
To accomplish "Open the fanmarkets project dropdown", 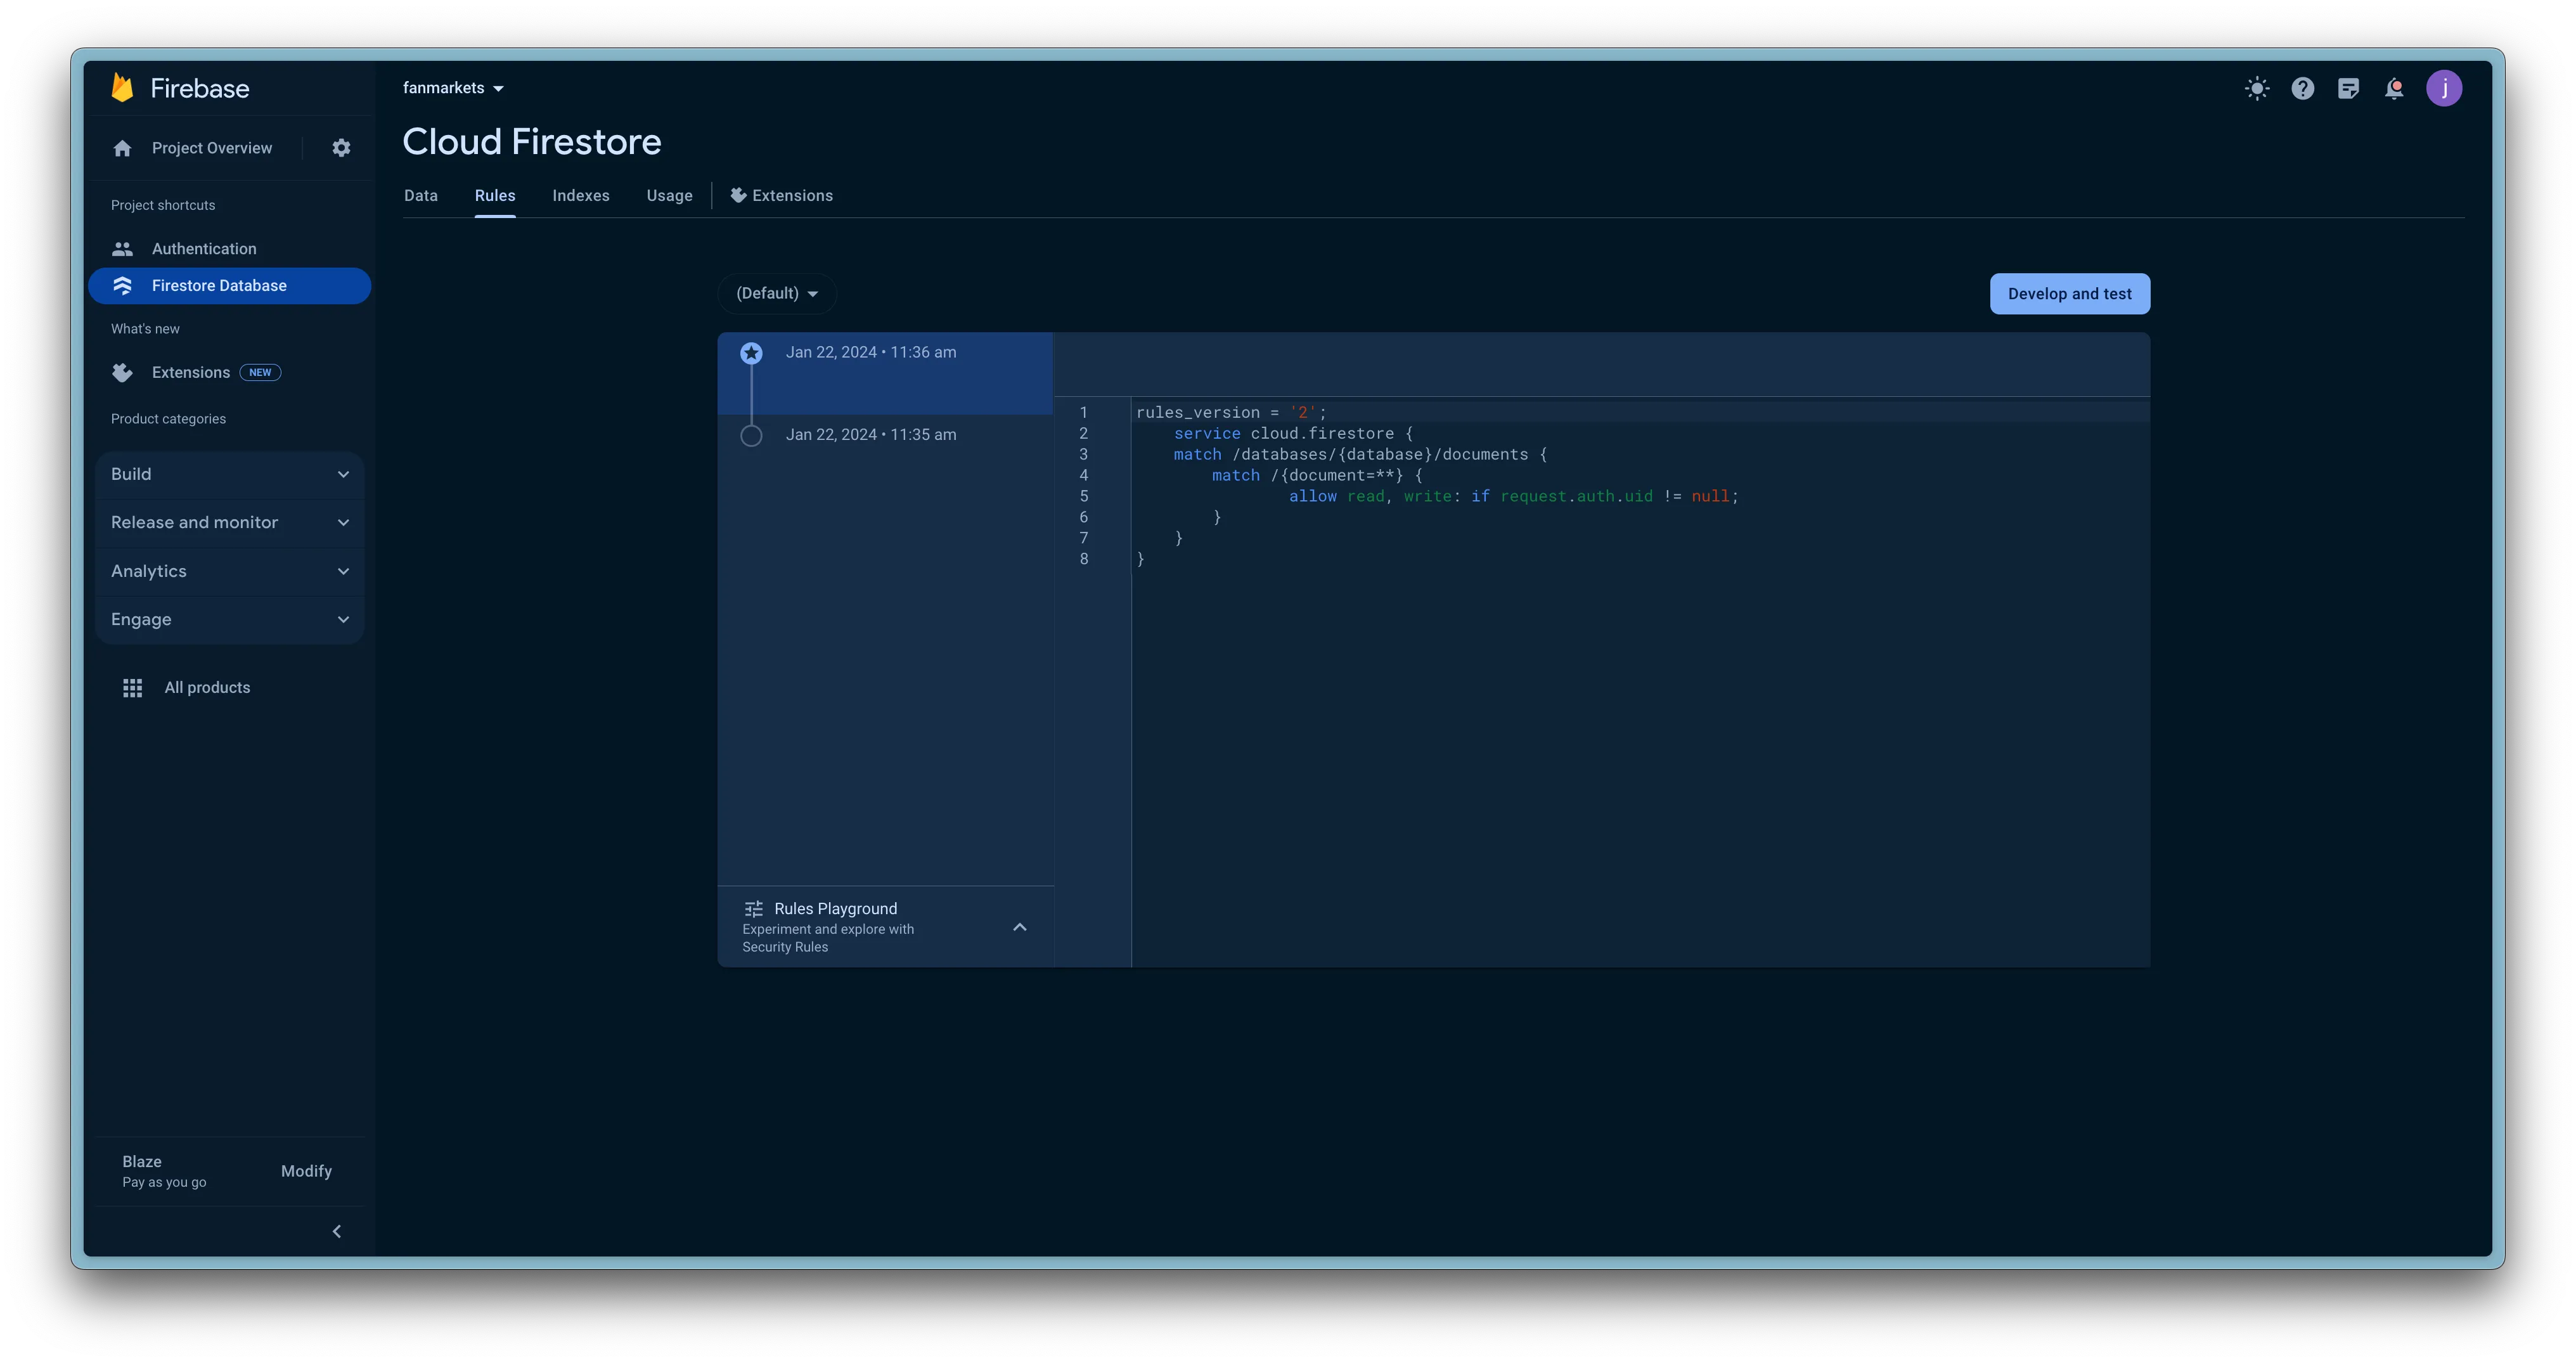I will pos(453,88).
